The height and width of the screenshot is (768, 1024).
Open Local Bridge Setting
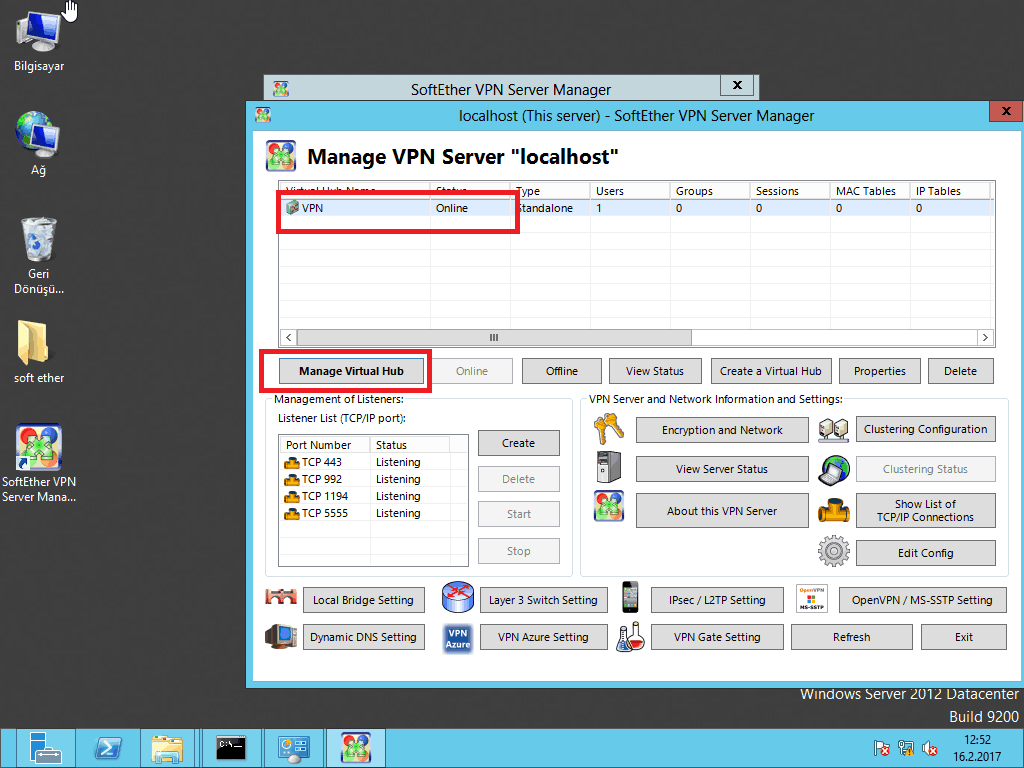pos(362,600)
